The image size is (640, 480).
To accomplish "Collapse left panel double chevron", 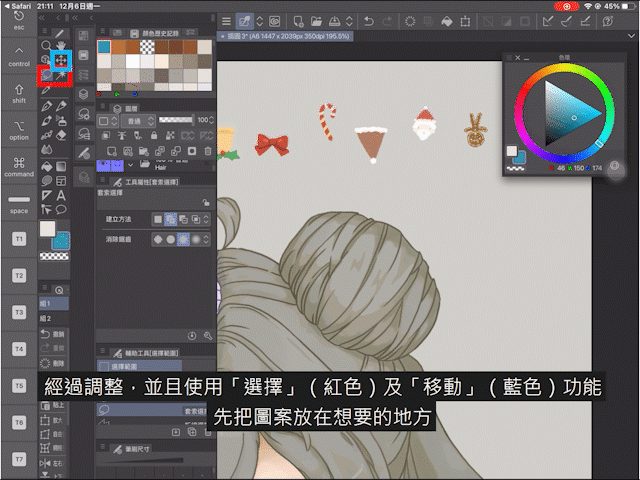I will [x=41, y=18].
